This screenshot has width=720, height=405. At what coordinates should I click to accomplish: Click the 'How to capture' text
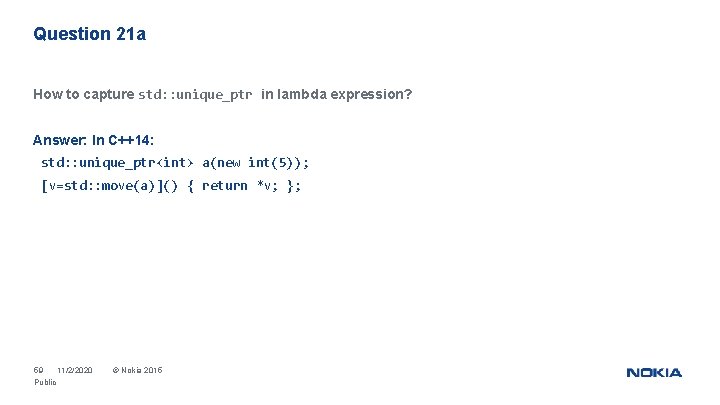(83, 95)
